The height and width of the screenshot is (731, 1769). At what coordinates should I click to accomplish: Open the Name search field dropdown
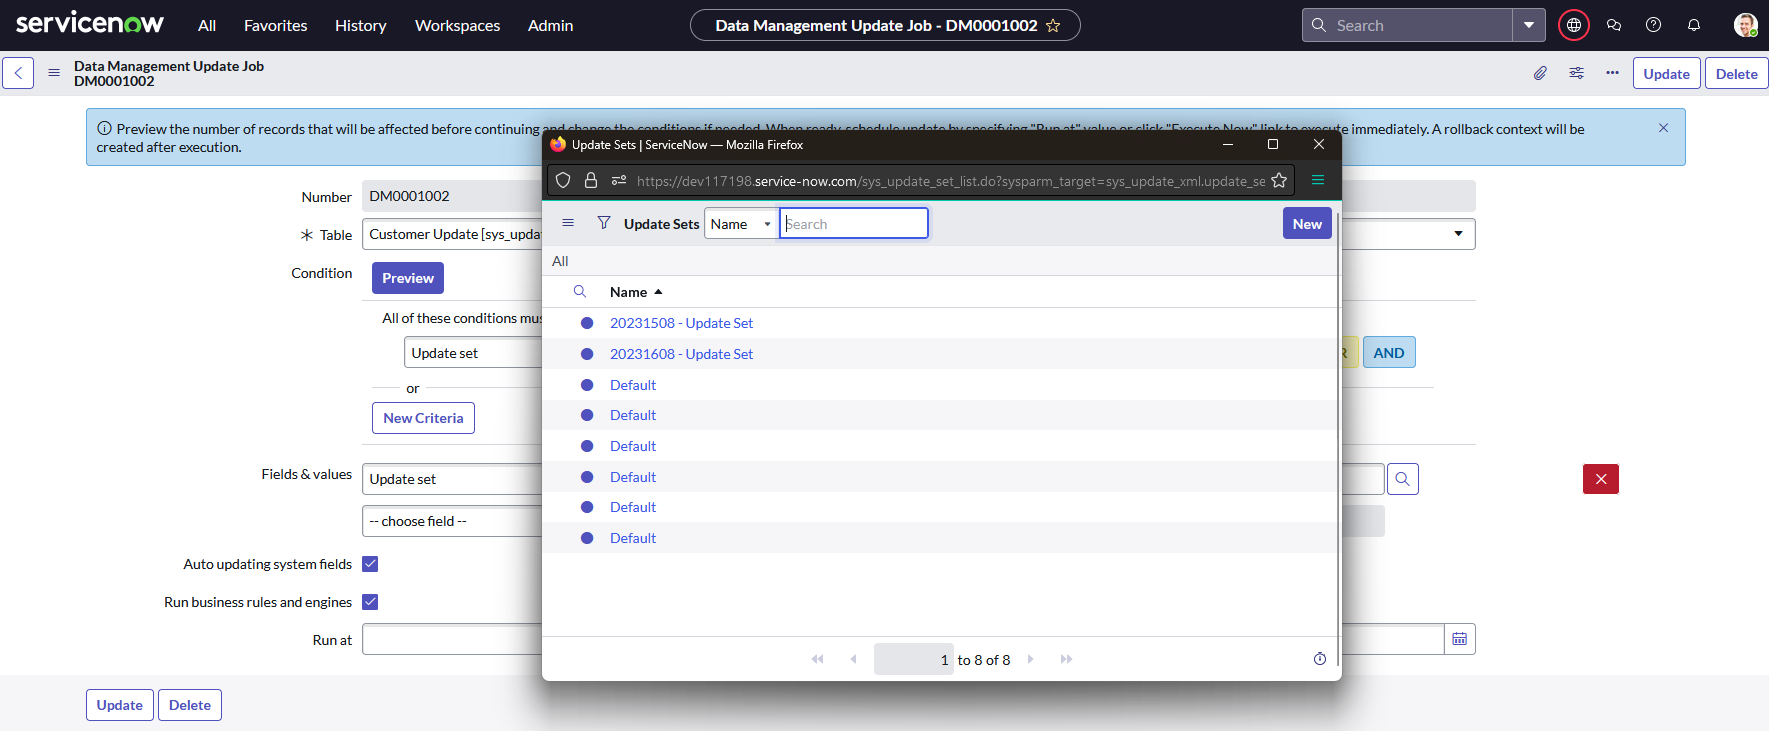click(x=741, y=224)
